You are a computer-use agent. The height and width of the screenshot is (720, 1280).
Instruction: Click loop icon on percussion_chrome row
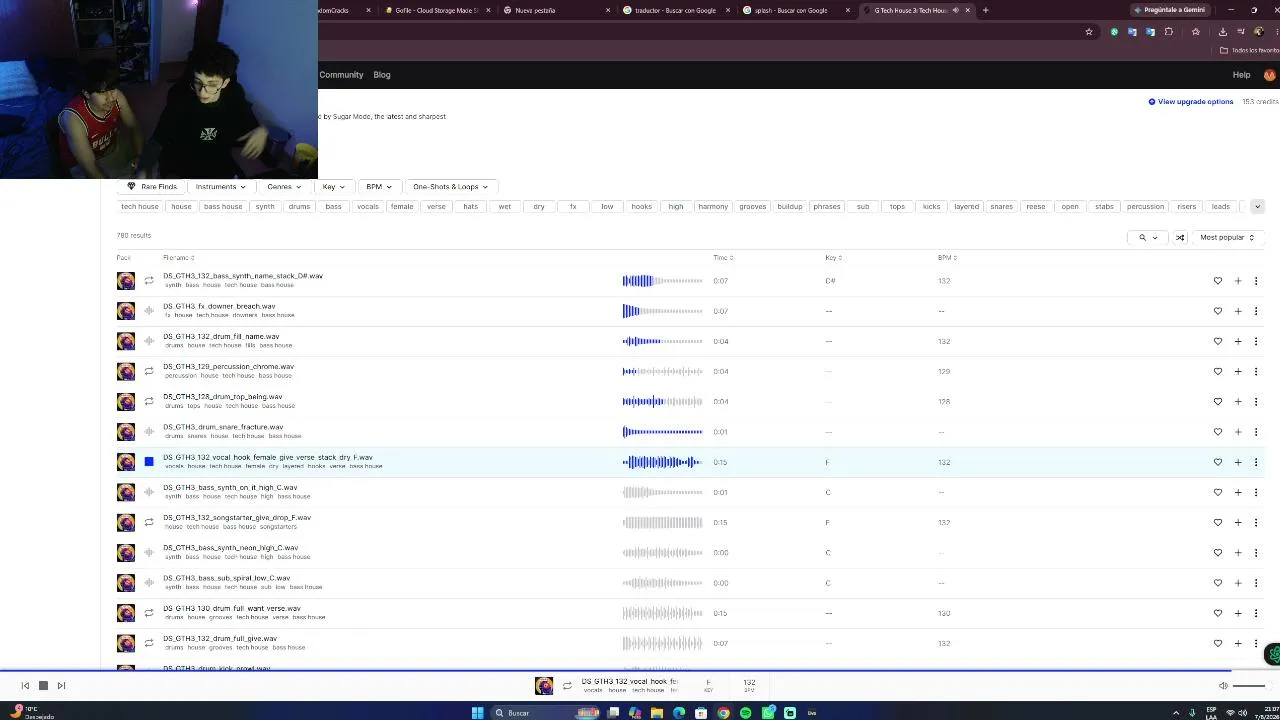coord(149,371)
